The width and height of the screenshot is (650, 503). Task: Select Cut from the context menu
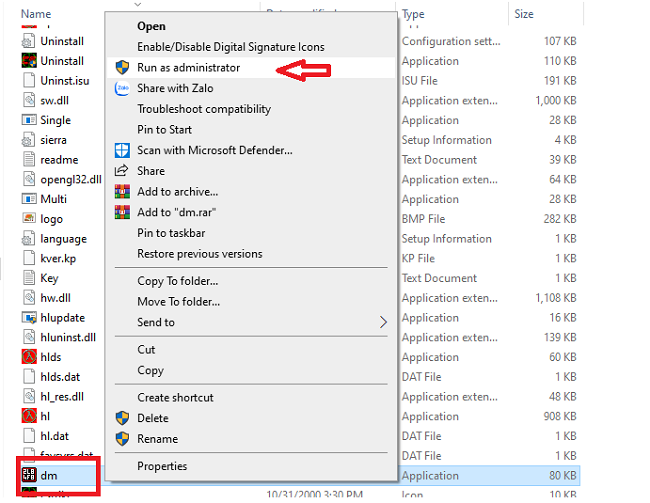click(x=251, y=350)
